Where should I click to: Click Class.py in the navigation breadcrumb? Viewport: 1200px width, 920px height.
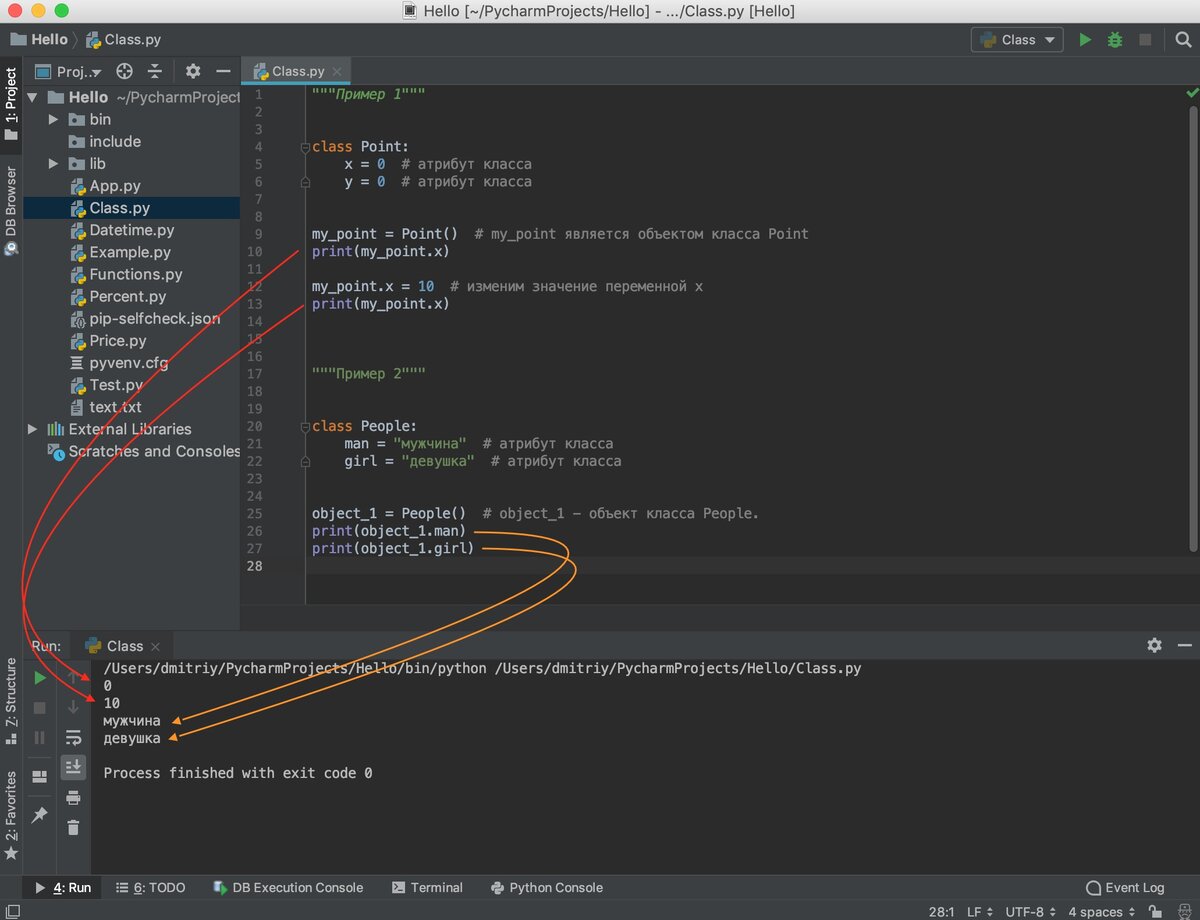(x=124, y=40)
